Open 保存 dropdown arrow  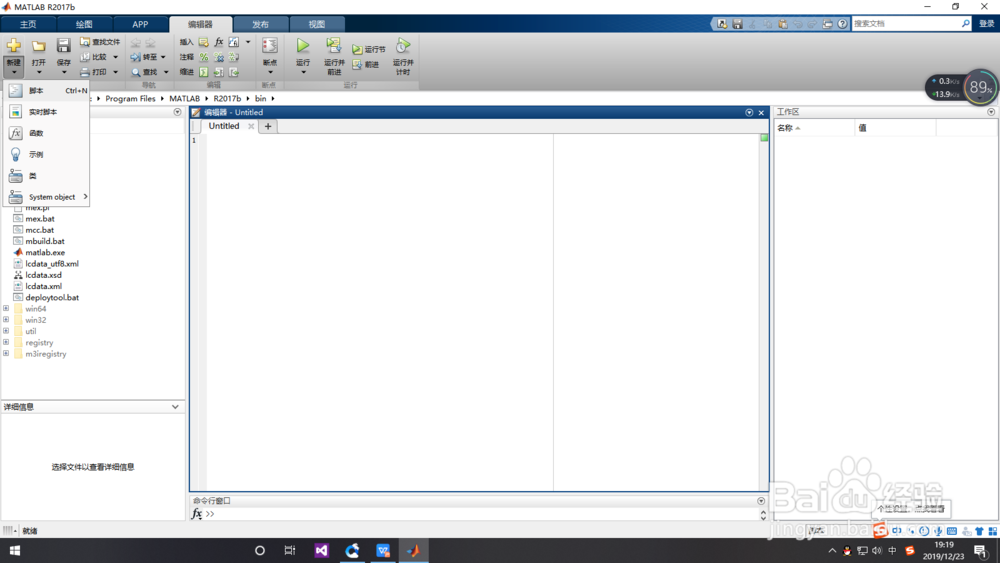point(63,72)
